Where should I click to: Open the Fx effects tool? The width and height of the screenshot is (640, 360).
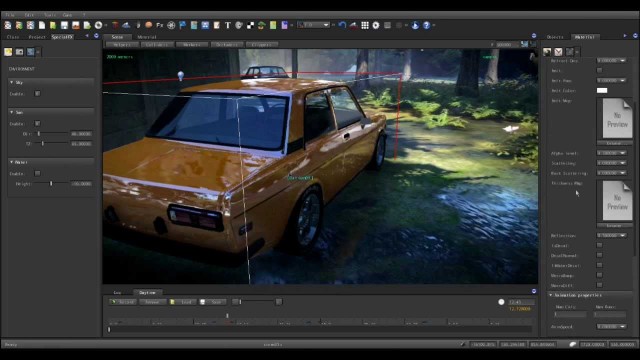[x=160, y=25]
